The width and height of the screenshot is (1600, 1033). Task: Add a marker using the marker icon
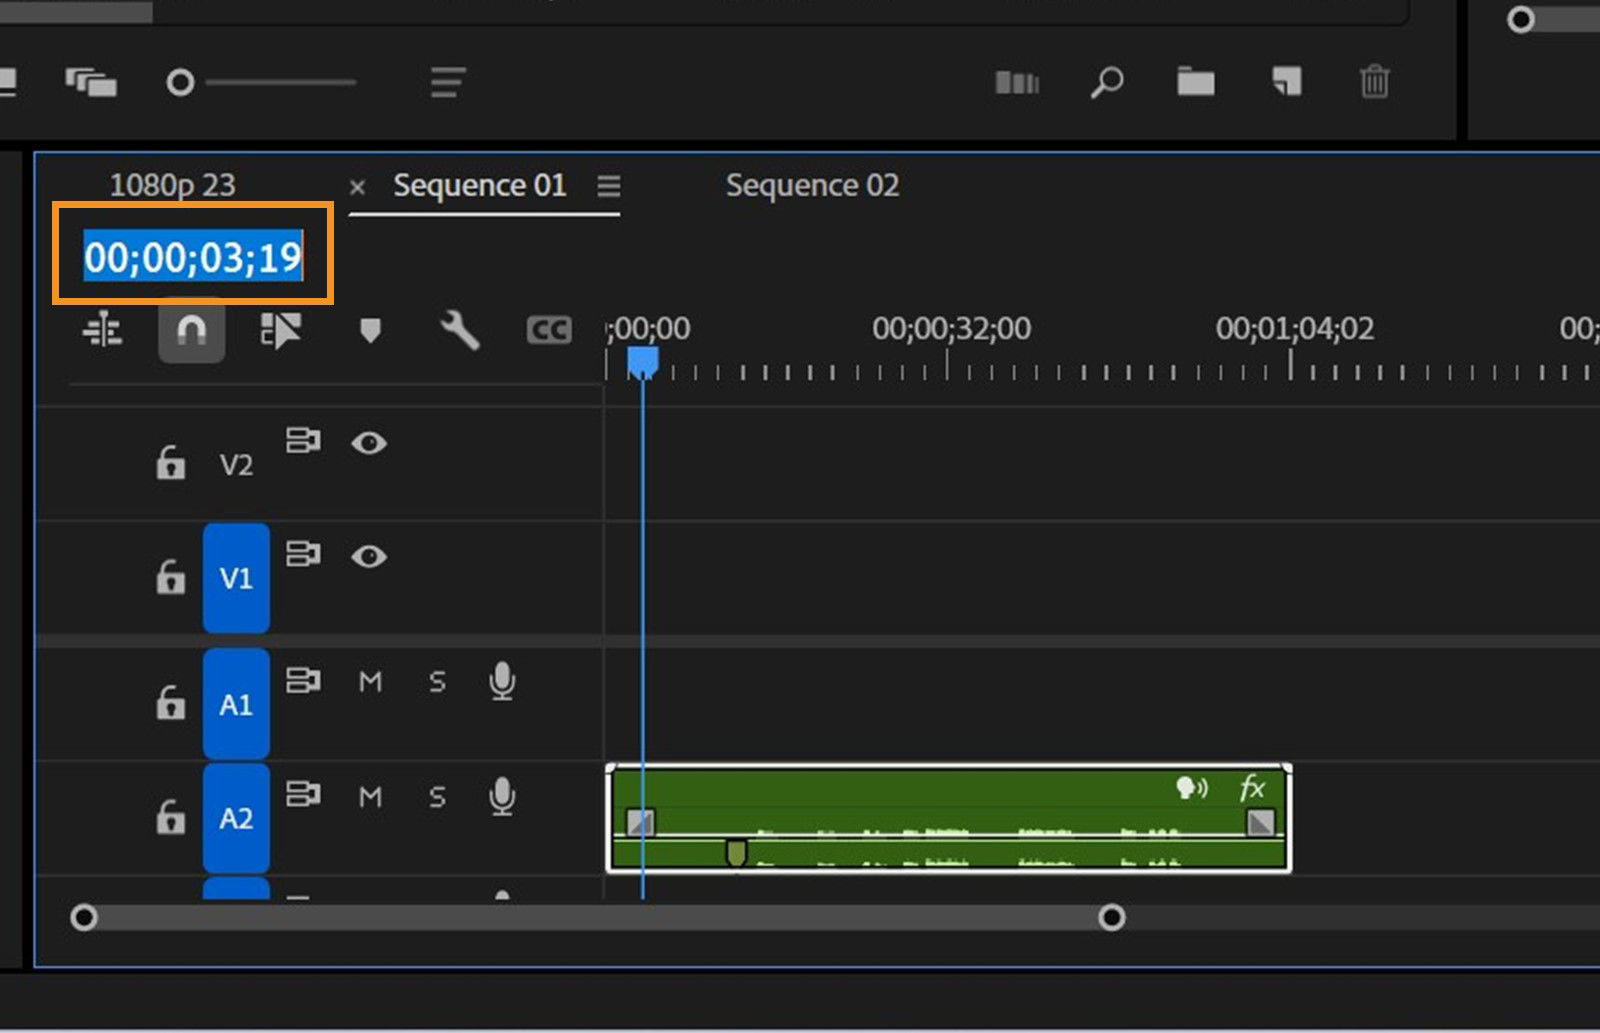[370, 330]
